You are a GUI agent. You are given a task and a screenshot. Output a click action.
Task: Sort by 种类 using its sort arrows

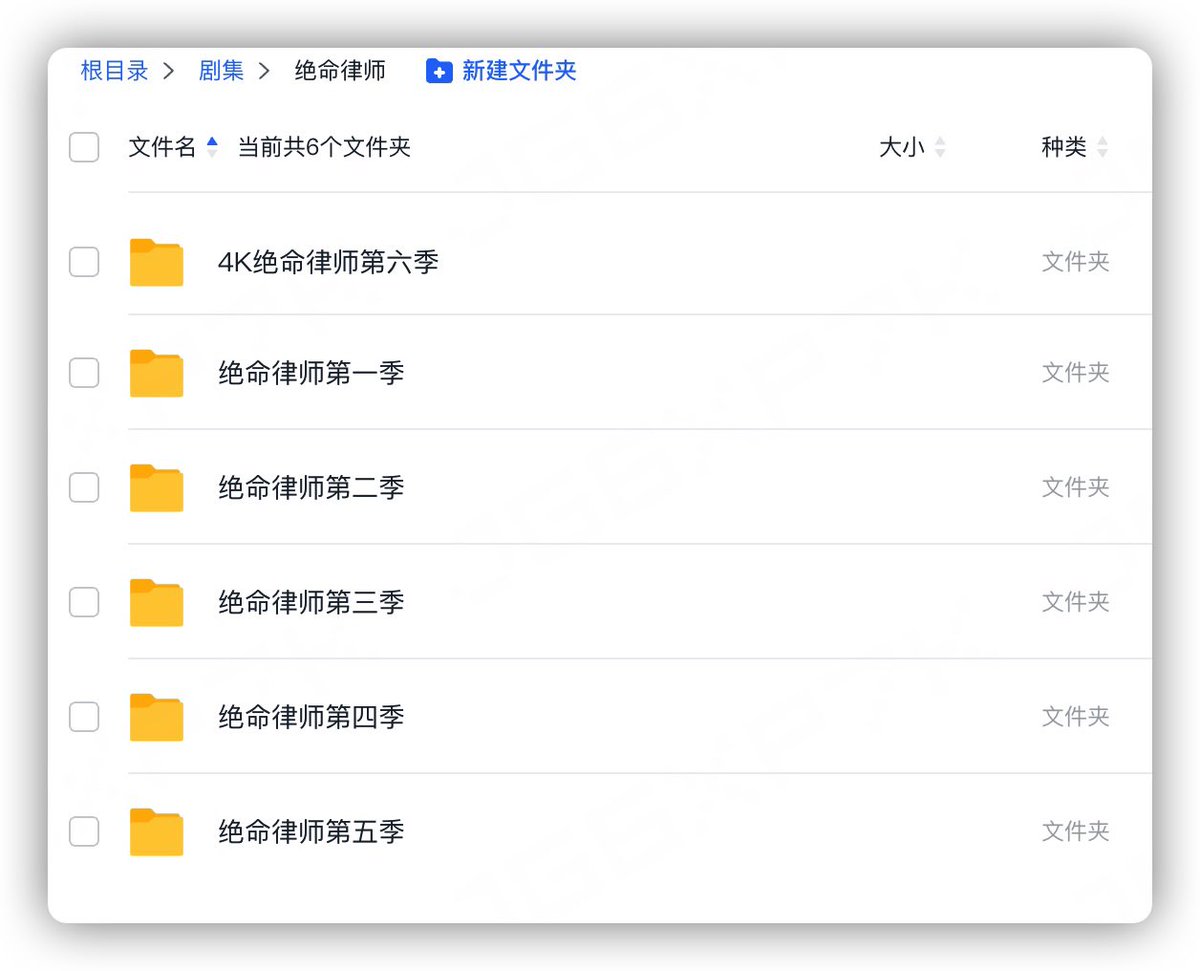coord(1102,147)
